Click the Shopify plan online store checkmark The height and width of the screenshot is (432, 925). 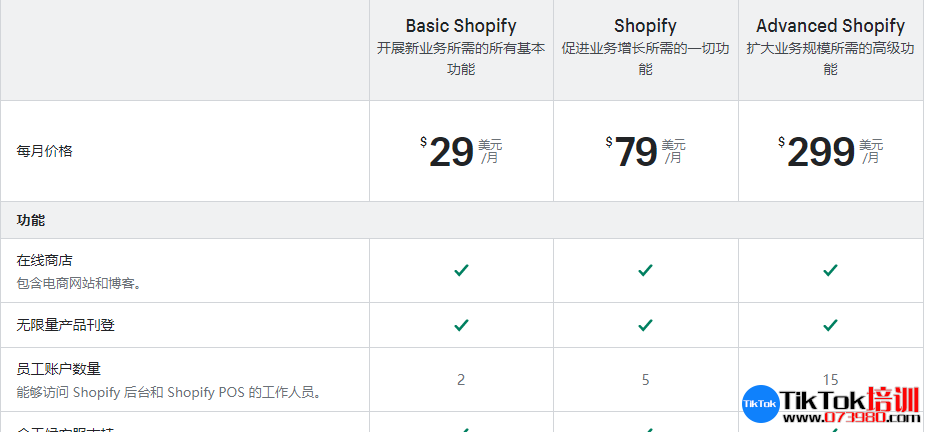point(645,270)
